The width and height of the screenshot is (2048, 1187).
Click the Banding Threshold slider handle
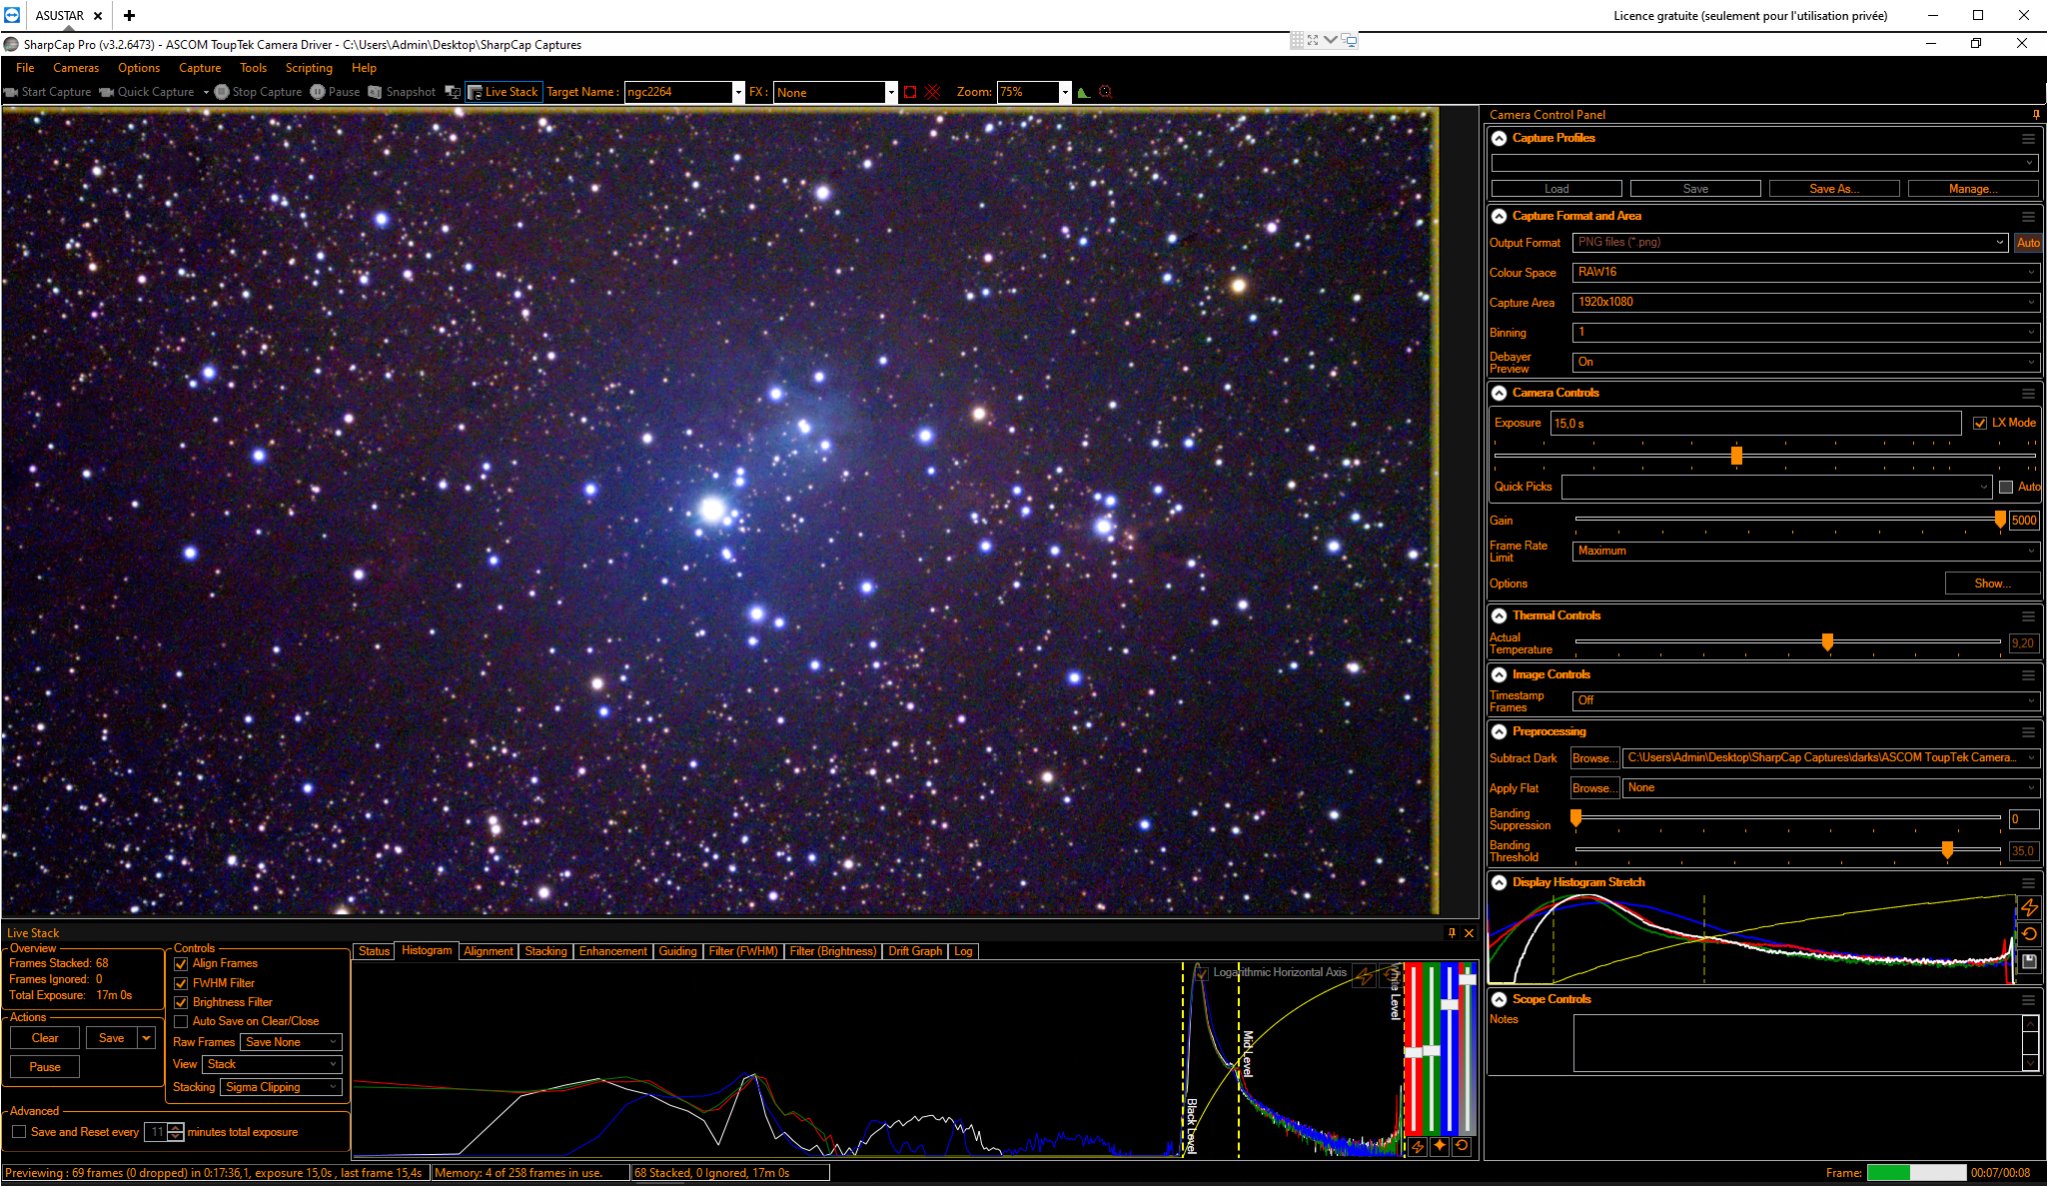[1947, 851]
